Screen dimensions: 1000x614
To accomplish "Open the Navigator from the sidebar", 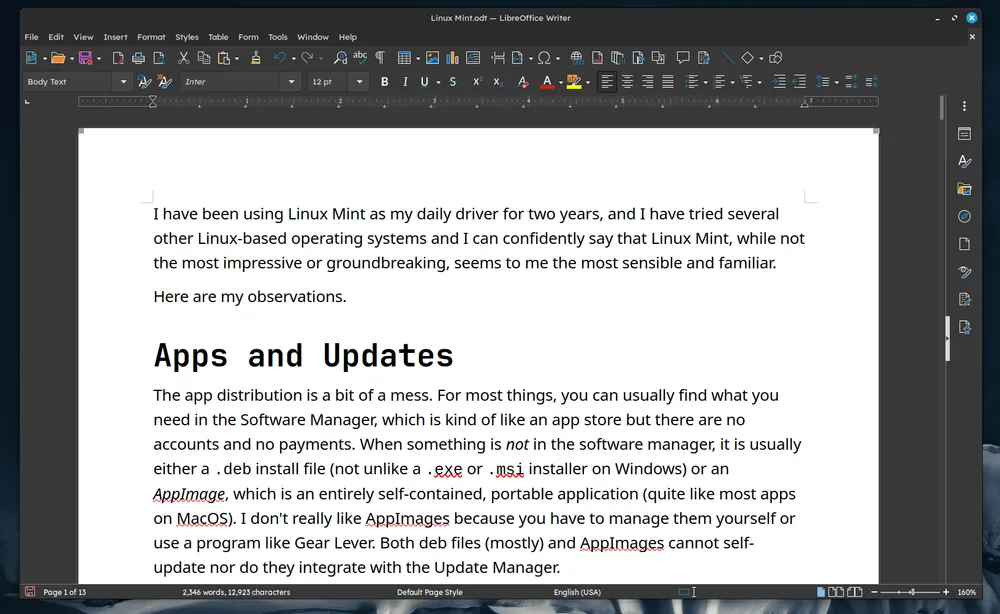I will point(964,216).
